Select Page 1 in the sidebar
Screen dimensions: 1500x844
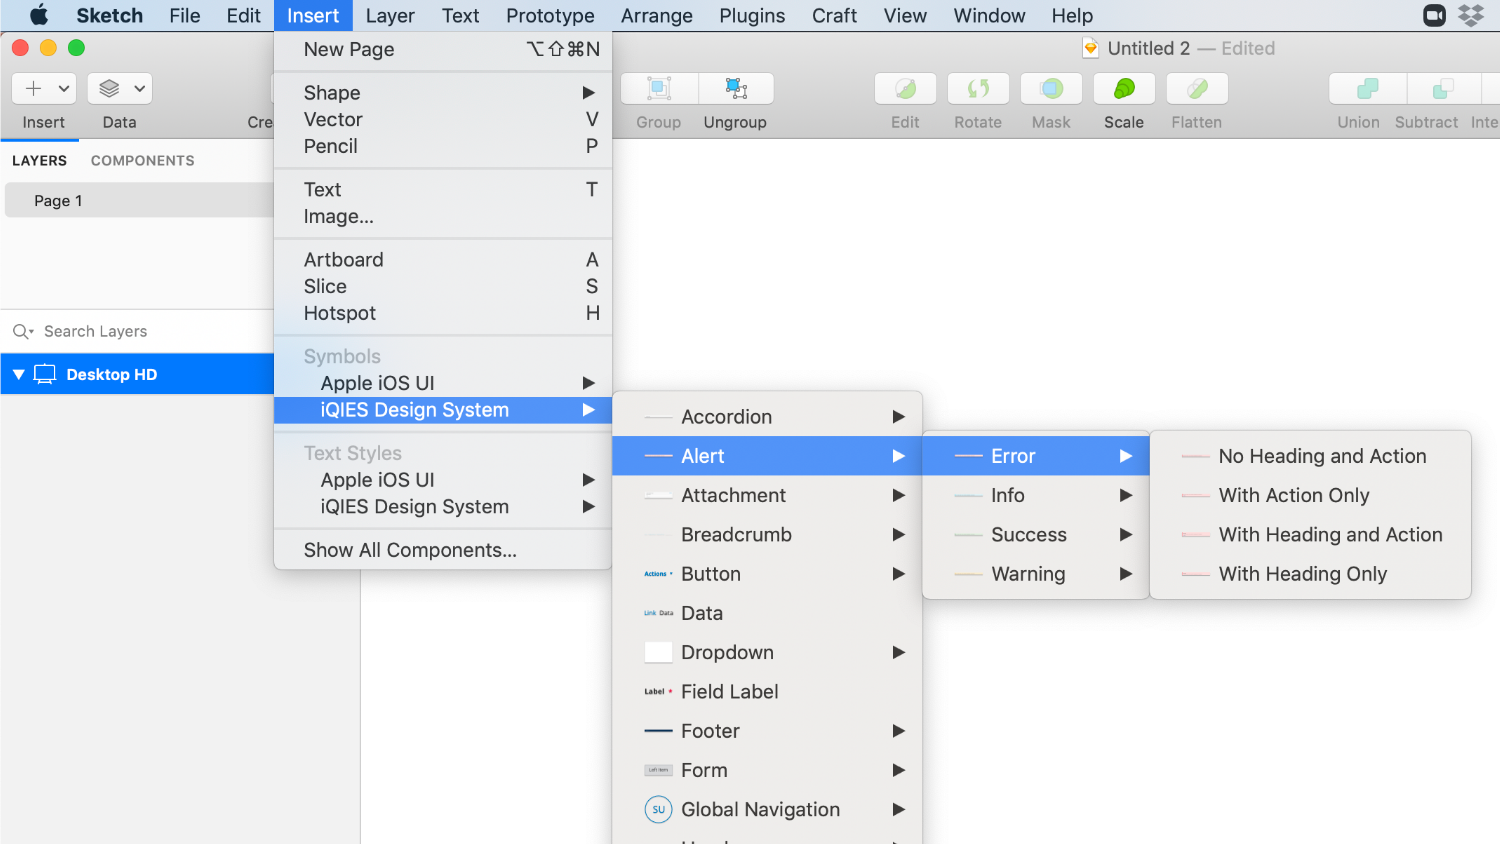pyautogui.click(x=58, y=200)
